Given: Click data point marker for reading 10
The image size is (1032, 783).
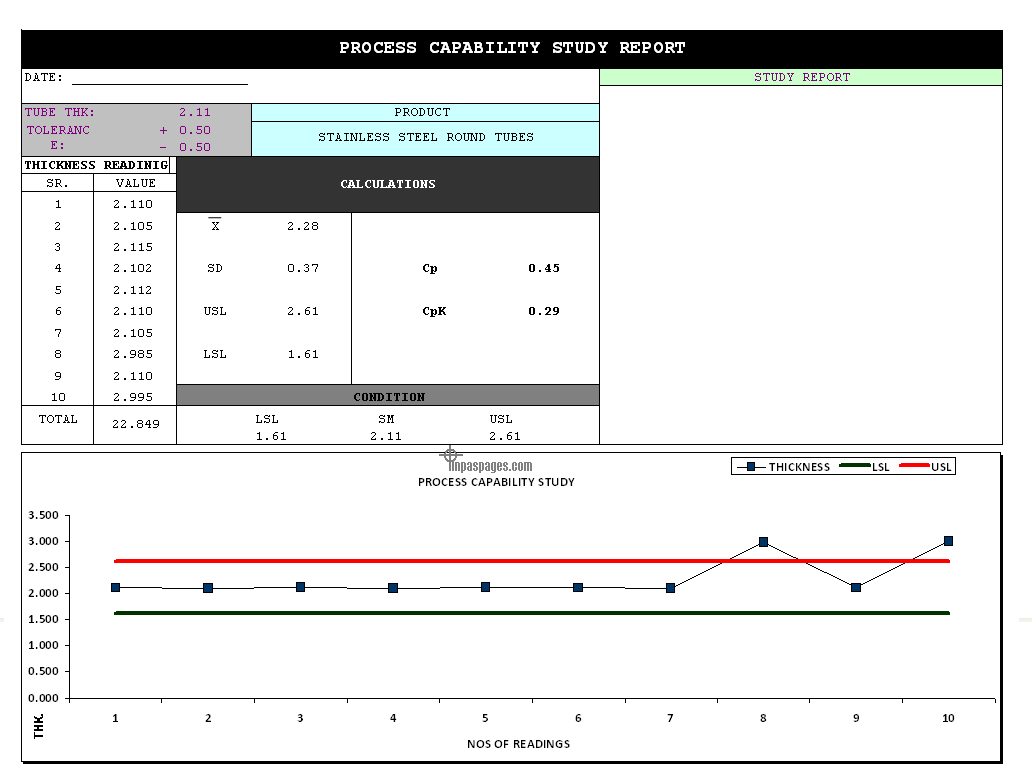Looking at the screenshot, I should pos(948,541).
